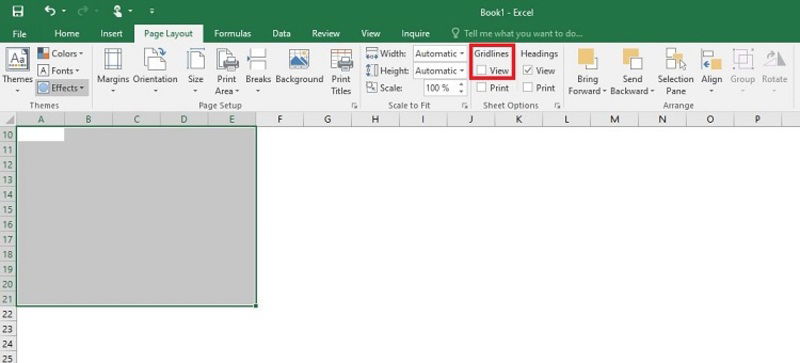Click the Scale 100% field

click(x=441, y=88)
